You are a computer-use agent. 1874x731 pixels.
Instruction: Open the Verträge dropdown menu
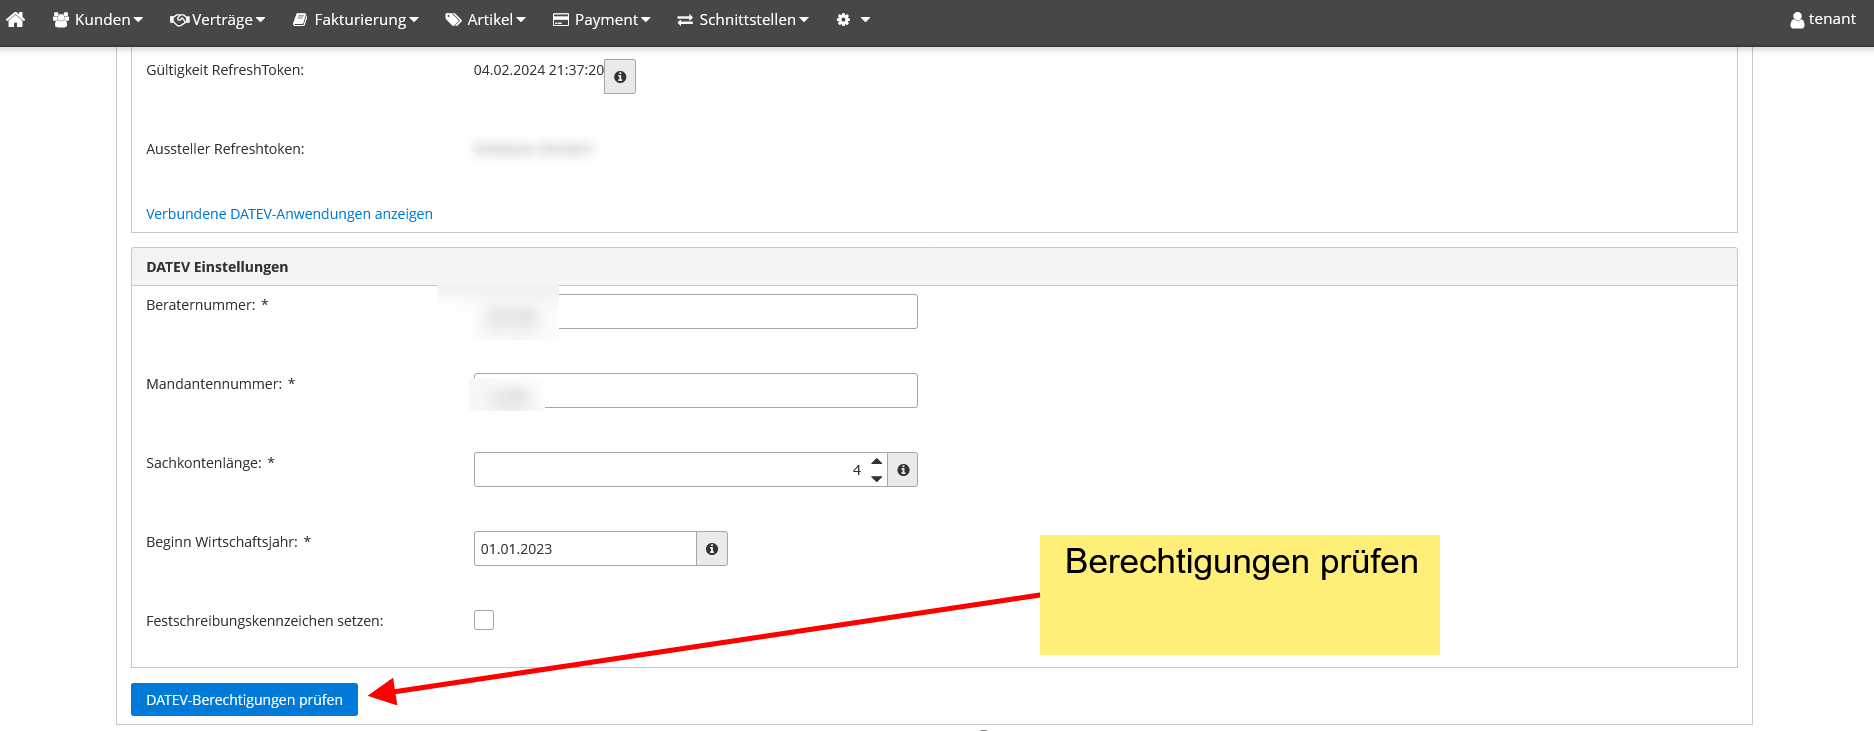tap(218, 19)
